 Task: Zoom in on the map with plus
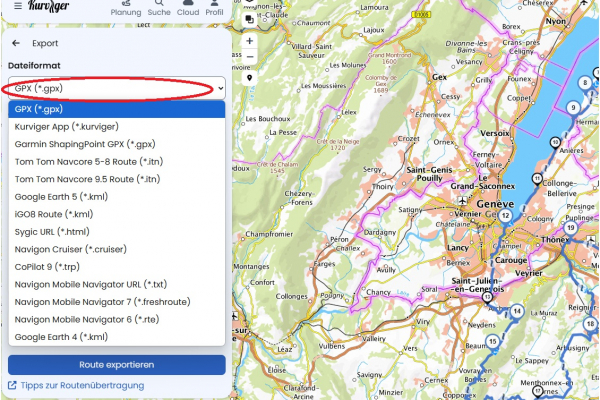249,42
